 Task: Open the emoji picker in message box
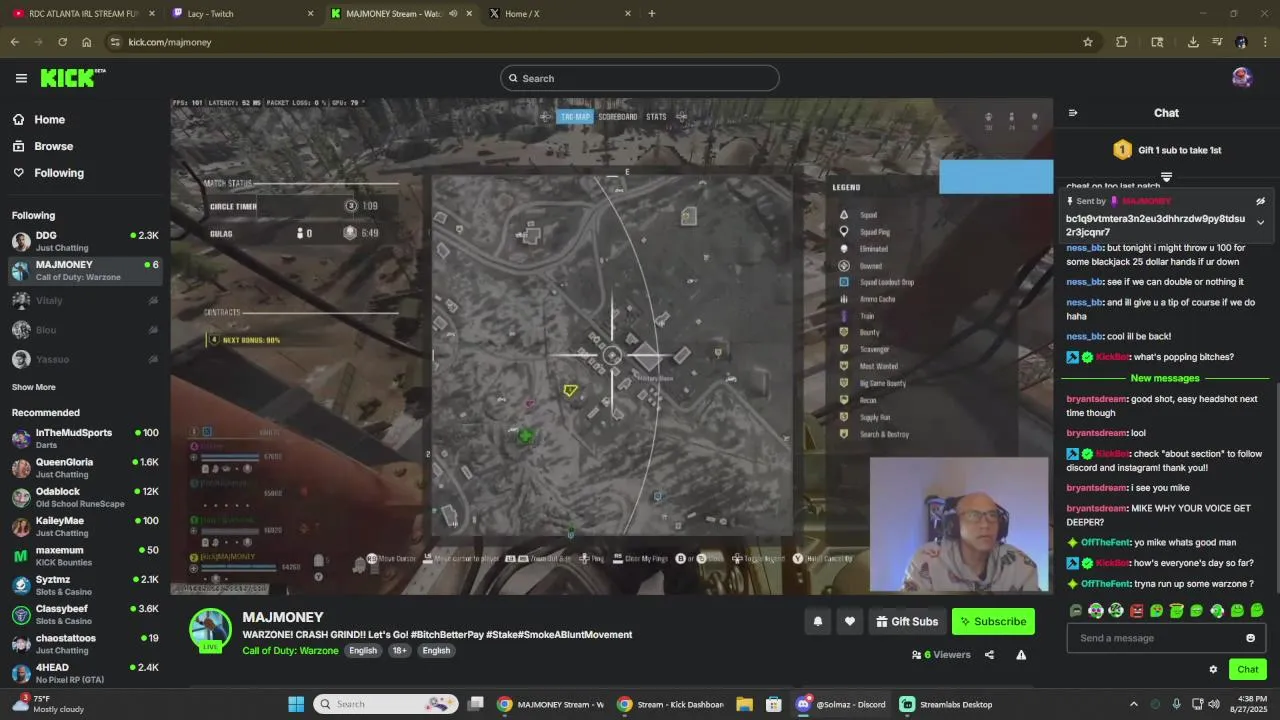(1250, 638)
